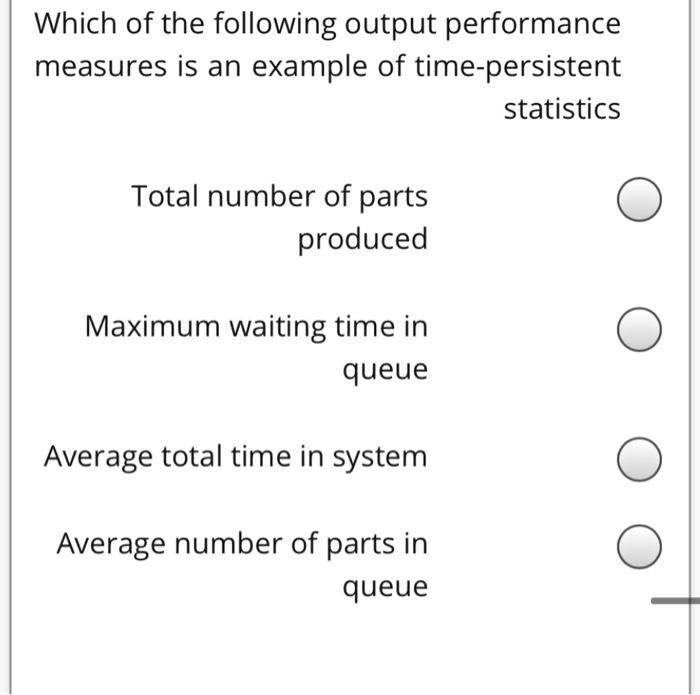Click the line "measures is an example of time-persistent"
Screen dimensions: 700x695
328,67
